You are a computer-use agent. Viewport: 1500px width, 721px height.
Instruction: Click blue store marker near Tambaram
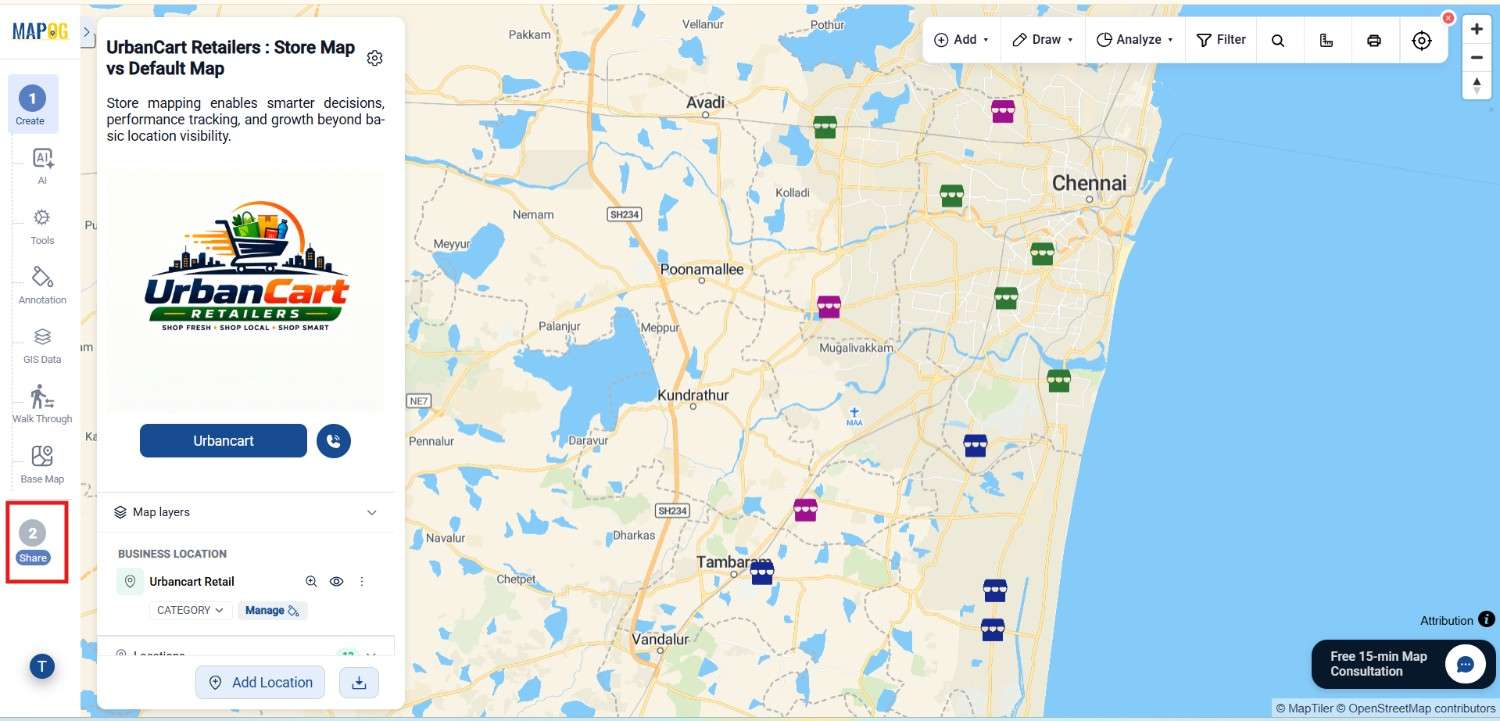click(x=762, y=572)
